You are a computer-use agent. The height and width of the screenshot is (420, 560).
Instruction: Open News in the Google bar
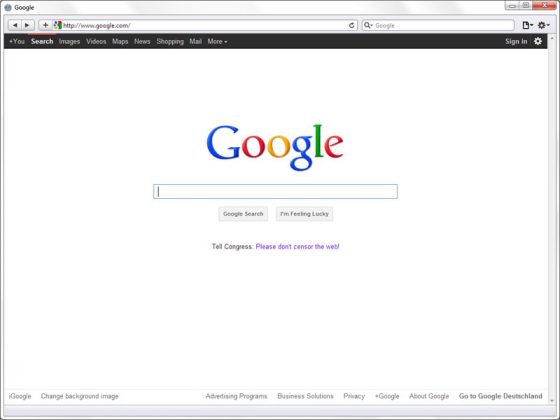point(142,41)
